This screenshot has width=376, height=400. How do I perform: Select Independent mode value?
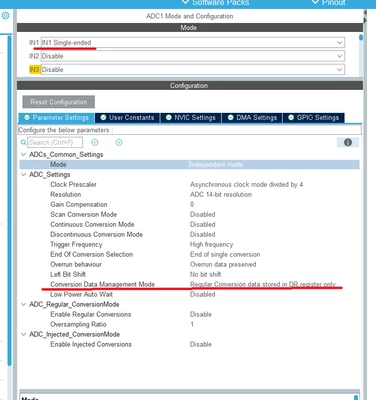click(216, 165)
